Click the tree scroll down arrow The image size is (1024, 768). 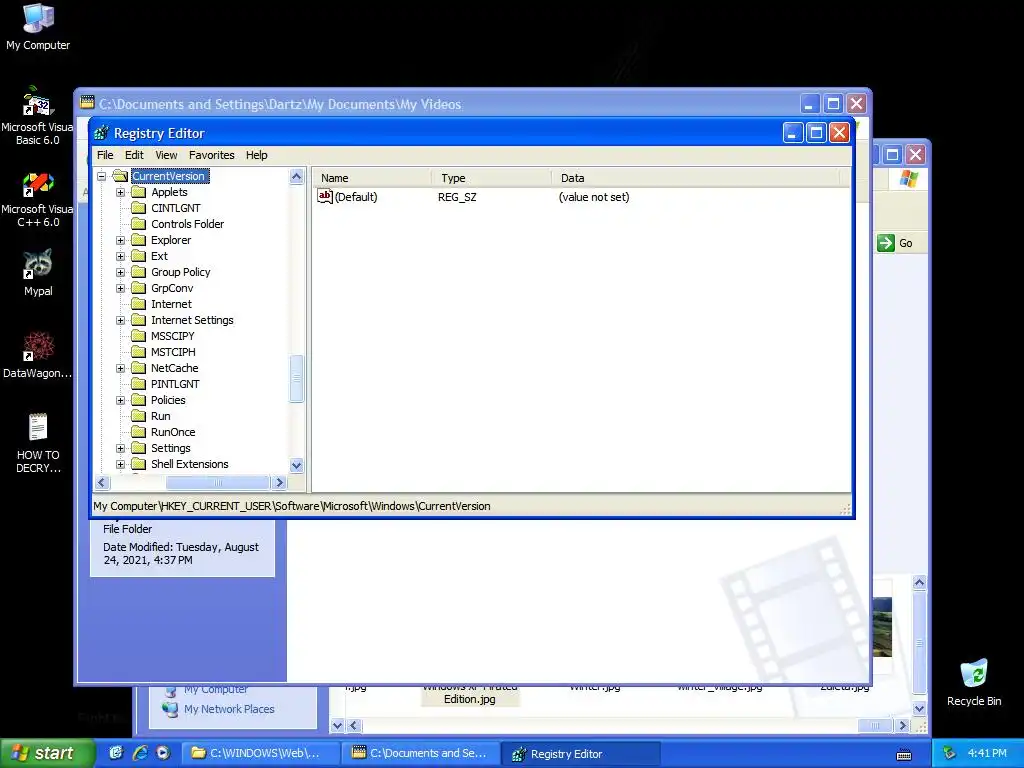click(296, 466)
